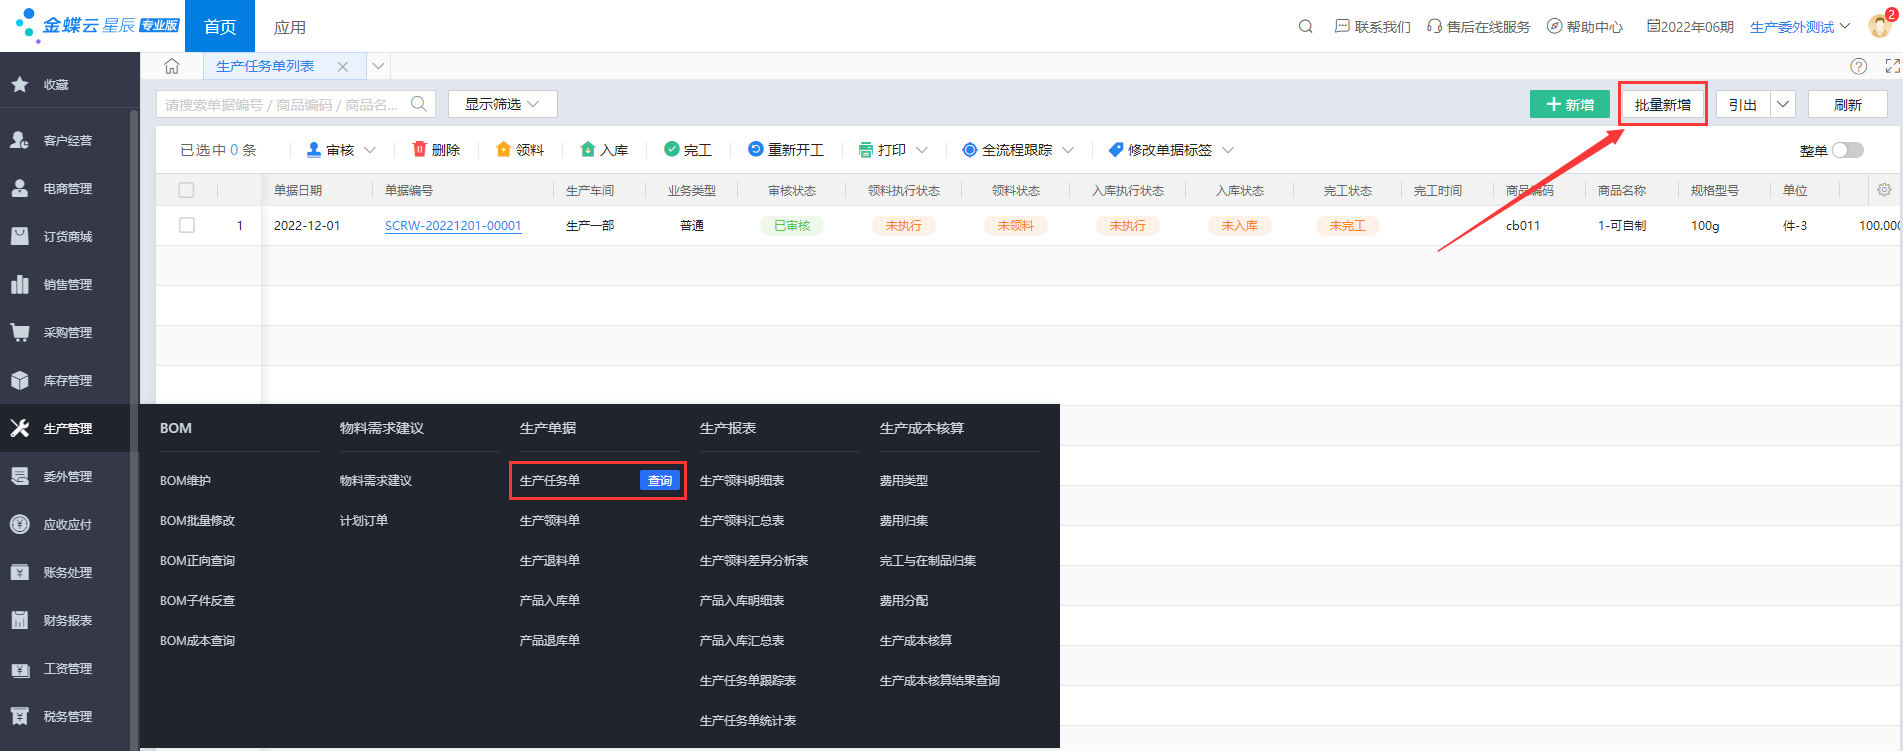
Task: Open 税务管理 sidebar module
Action: pos(67,717)
